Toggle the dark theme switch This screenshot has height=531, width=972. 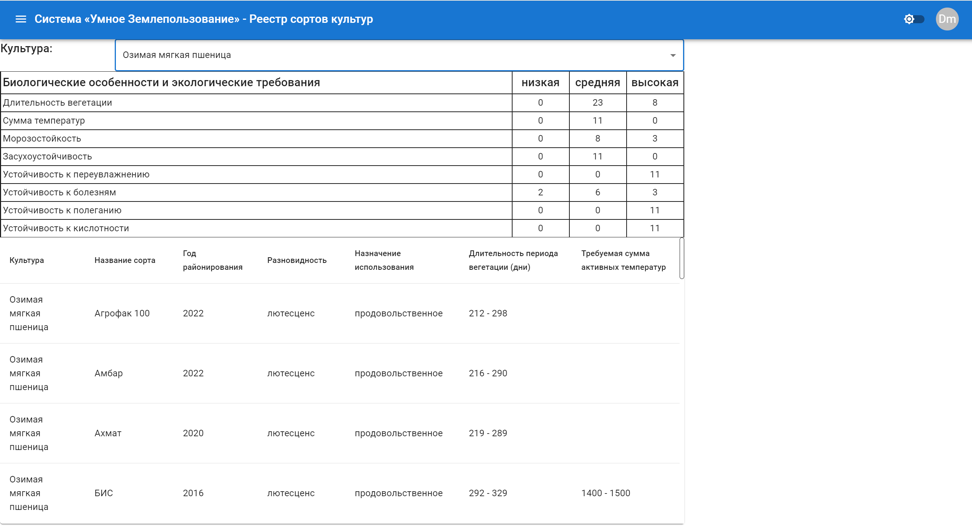[914, 19]
